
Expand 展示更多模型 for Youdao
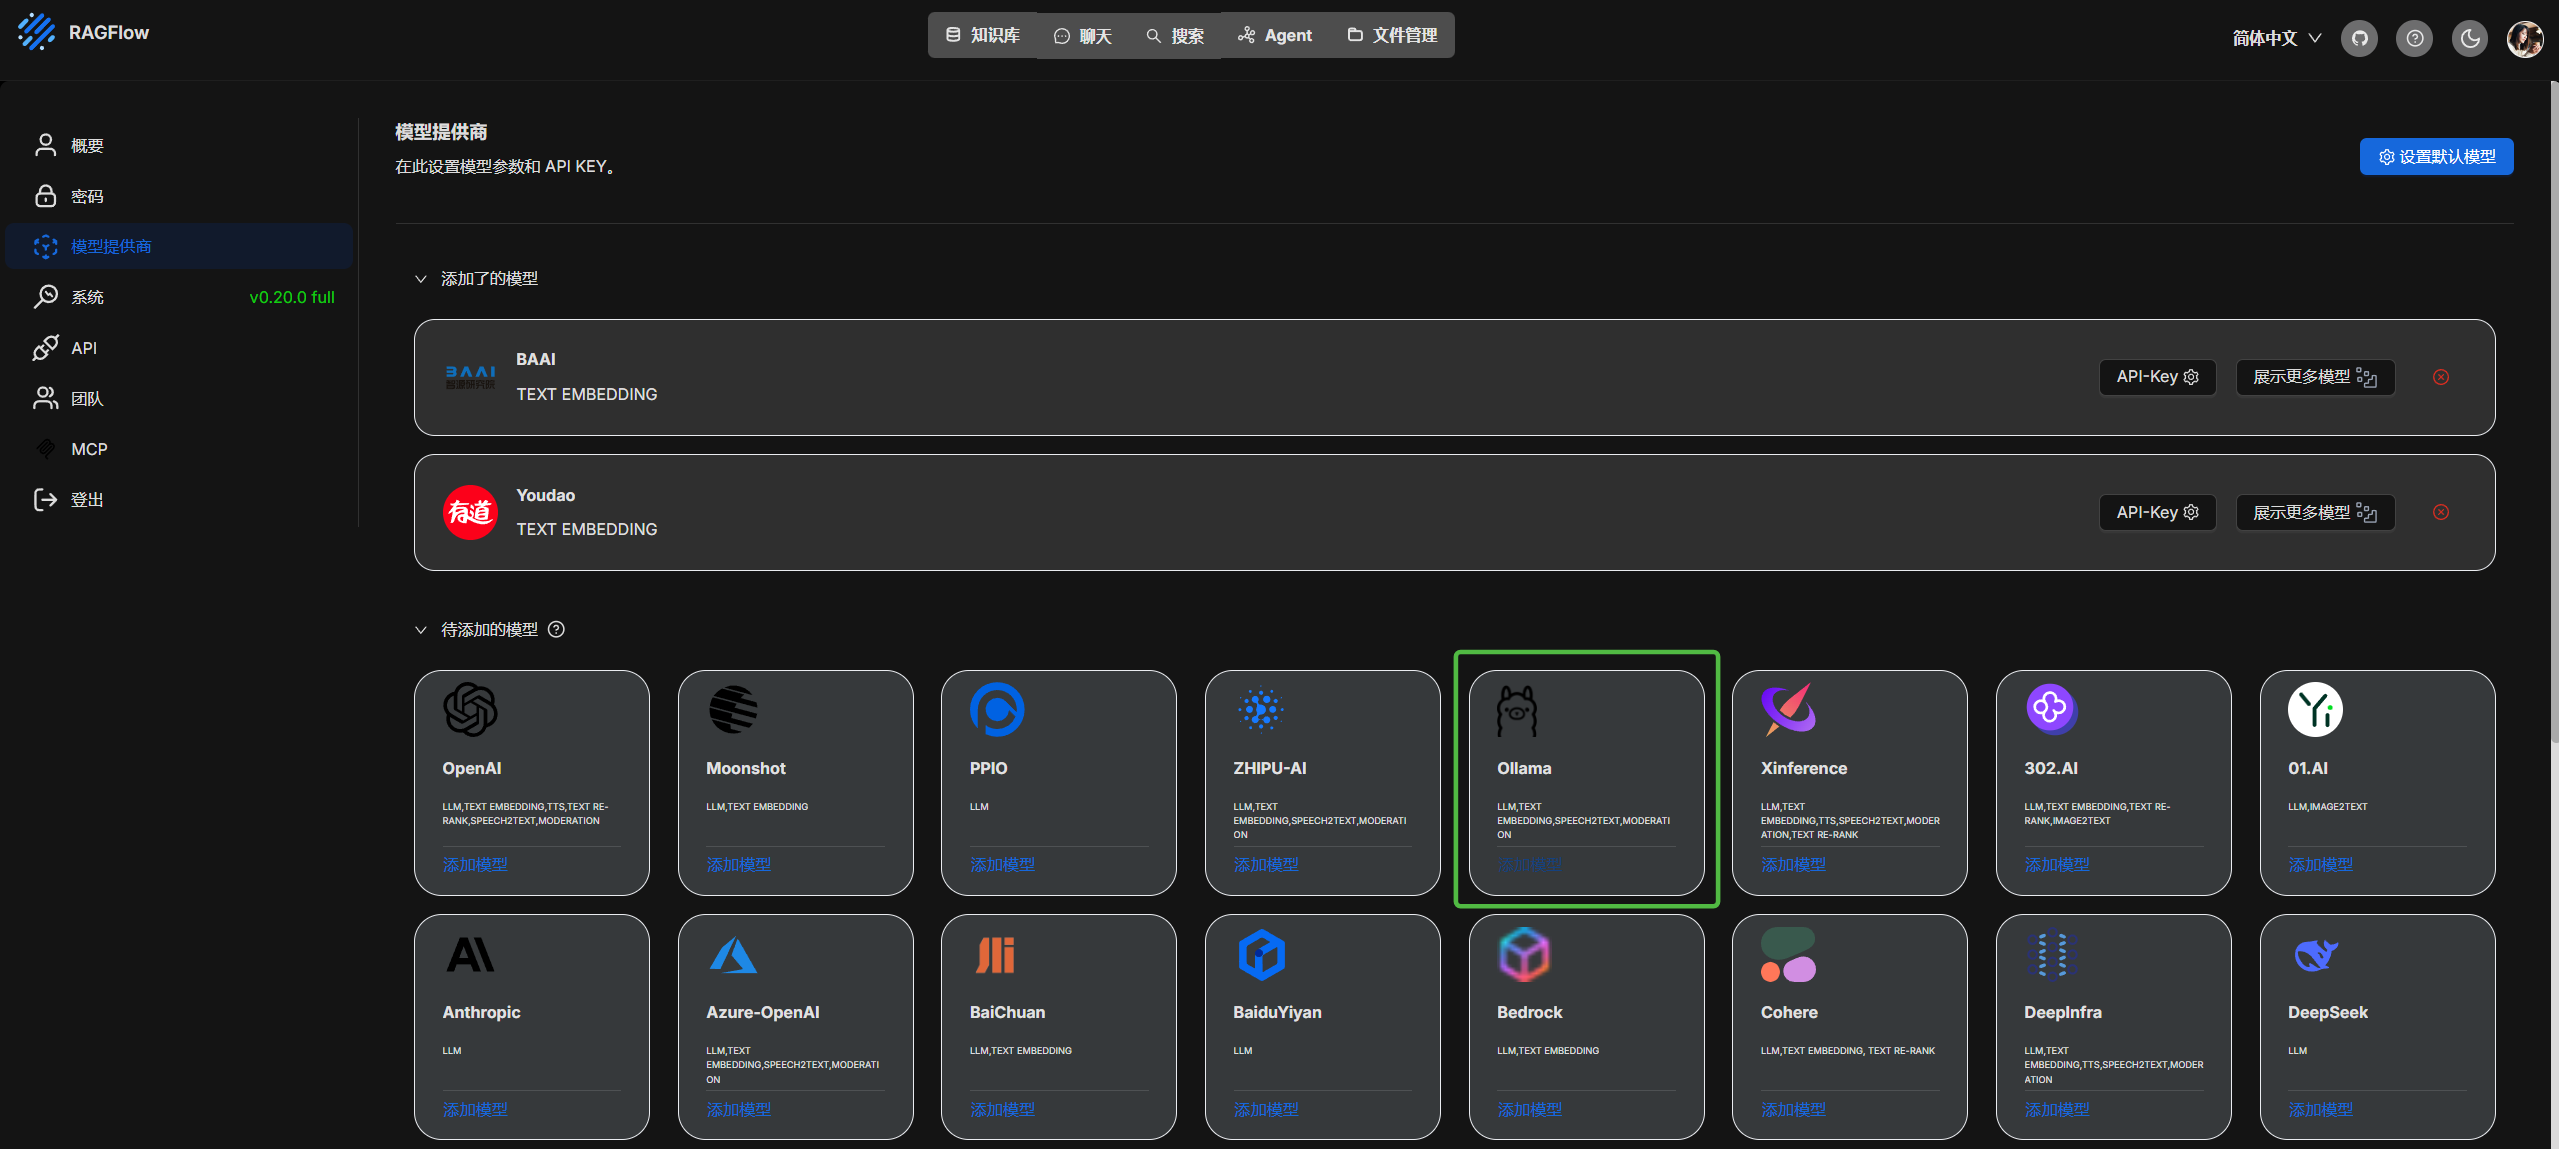pyautogui.click(x=2315, y=512)
